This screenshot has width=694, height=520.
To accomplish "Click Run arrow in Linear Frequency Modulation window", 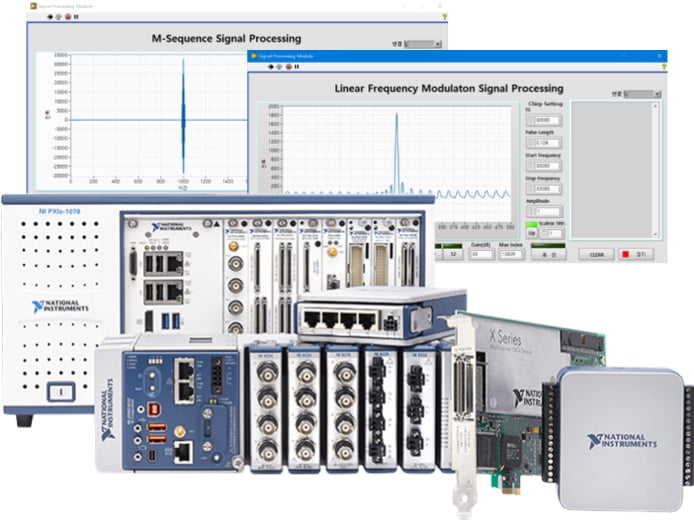I will pos(271,67).
